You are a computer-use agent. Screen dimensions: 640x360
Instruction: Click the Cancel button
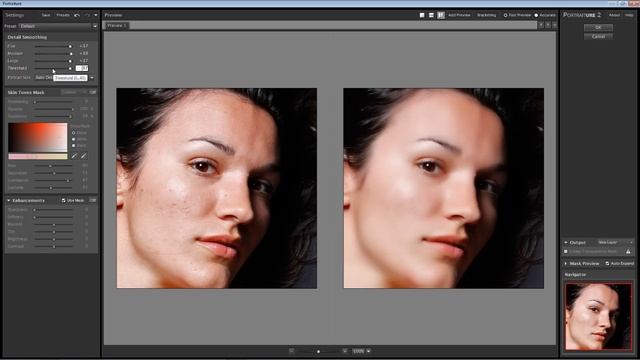click(x=598, y=36)
